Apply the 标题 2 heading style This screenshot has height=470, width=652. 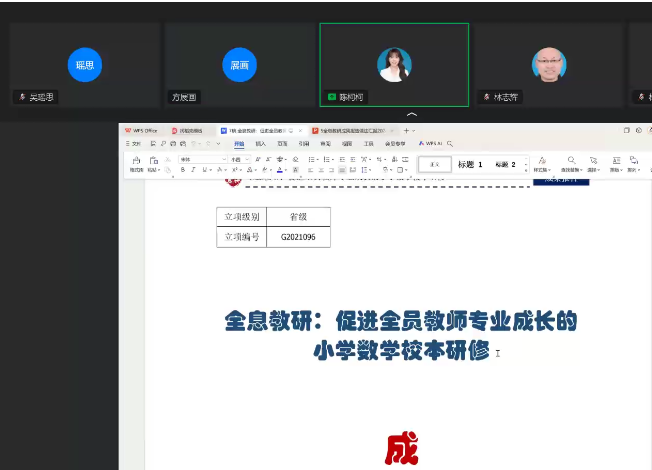click(x=504, y=164)
